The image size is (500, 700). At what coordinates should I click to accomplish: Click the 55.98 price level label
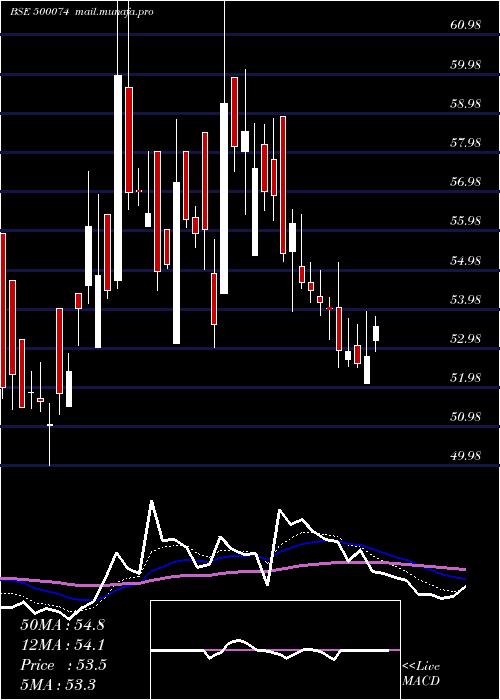466,221
